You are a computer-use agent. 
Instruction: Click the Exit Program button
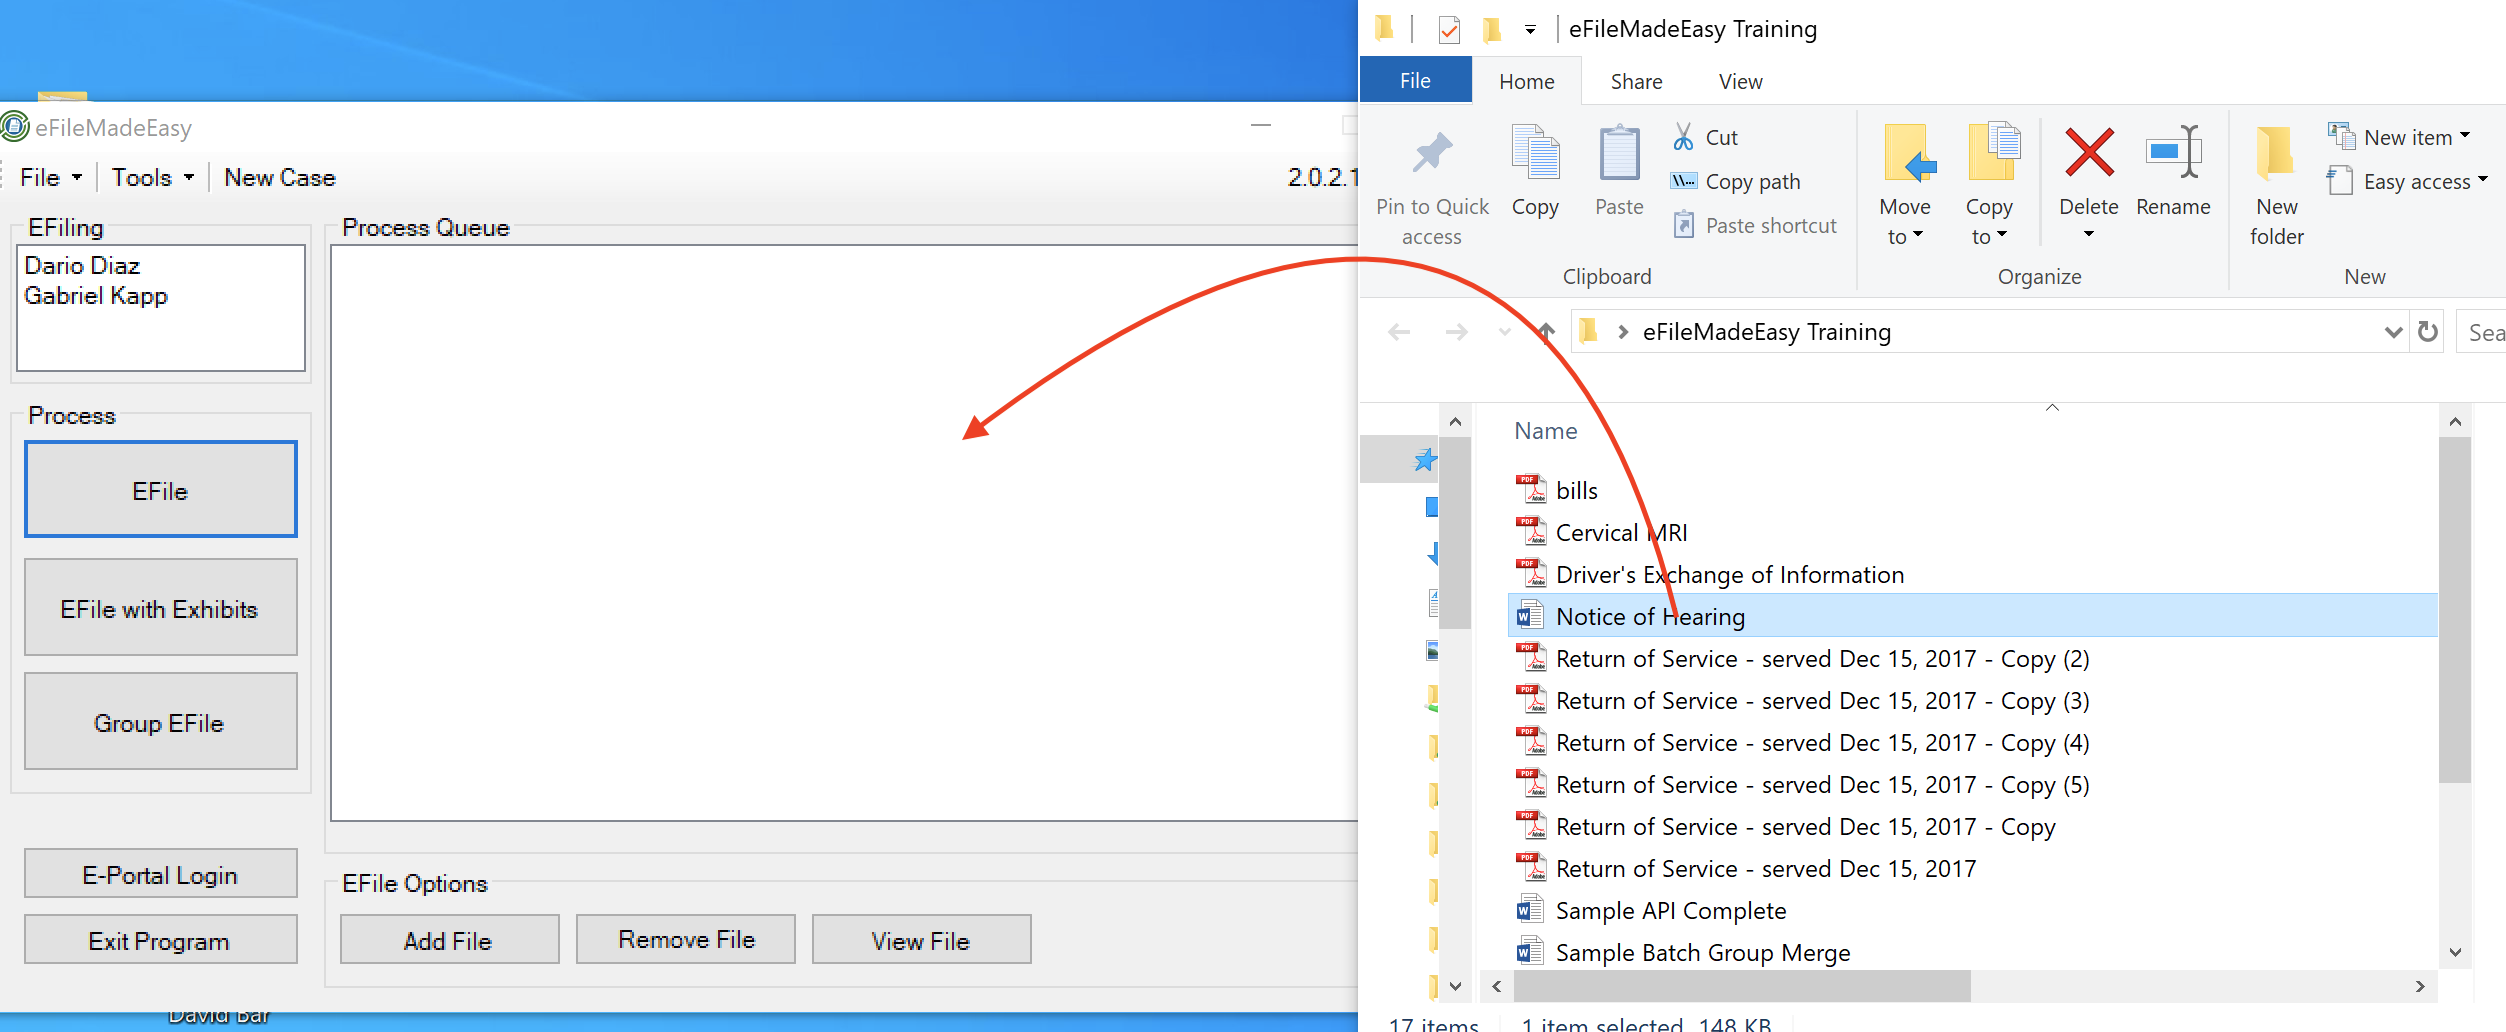click(161, 940)
